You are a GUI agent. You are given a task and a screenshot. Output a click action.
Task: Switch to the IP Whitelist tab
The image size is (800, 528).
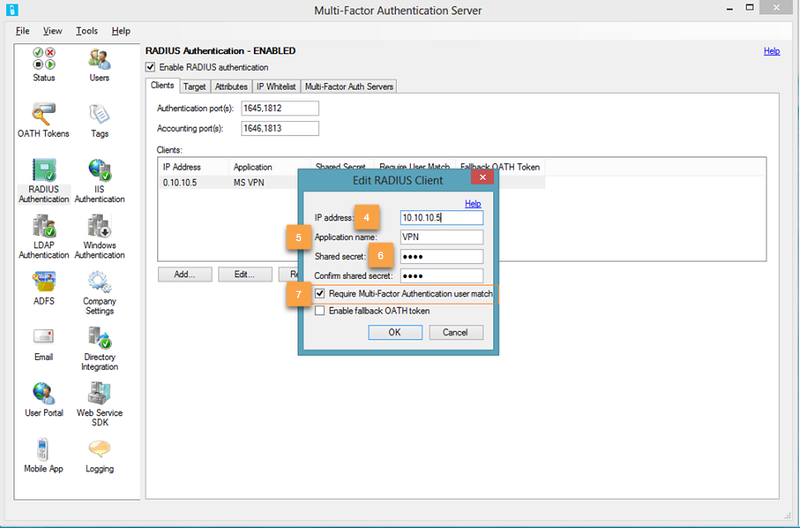pos(275,87)
